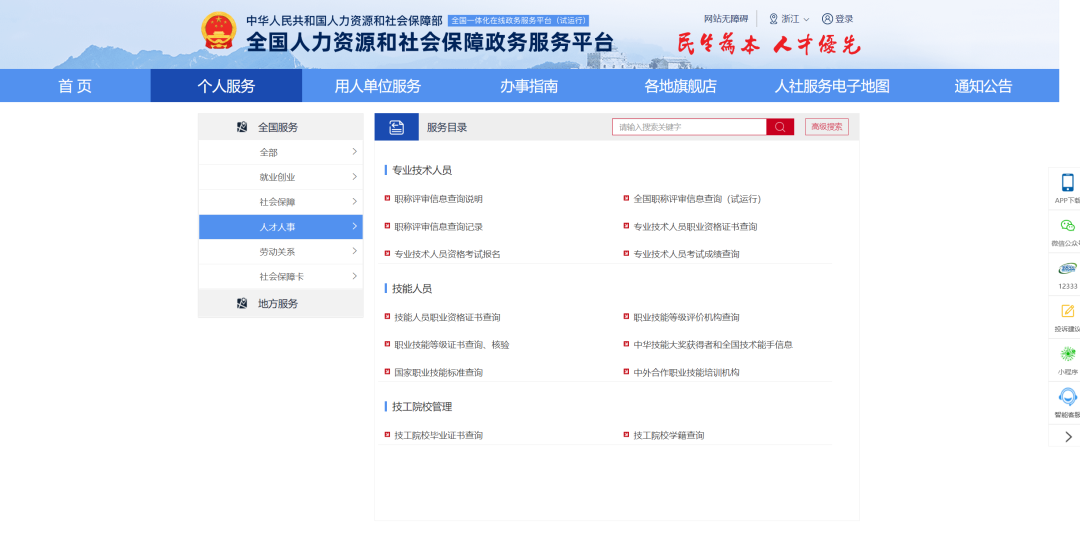Select 社会保障 in left sidebar
Viewport: 1080px width, 552px height.
[281, 202]
